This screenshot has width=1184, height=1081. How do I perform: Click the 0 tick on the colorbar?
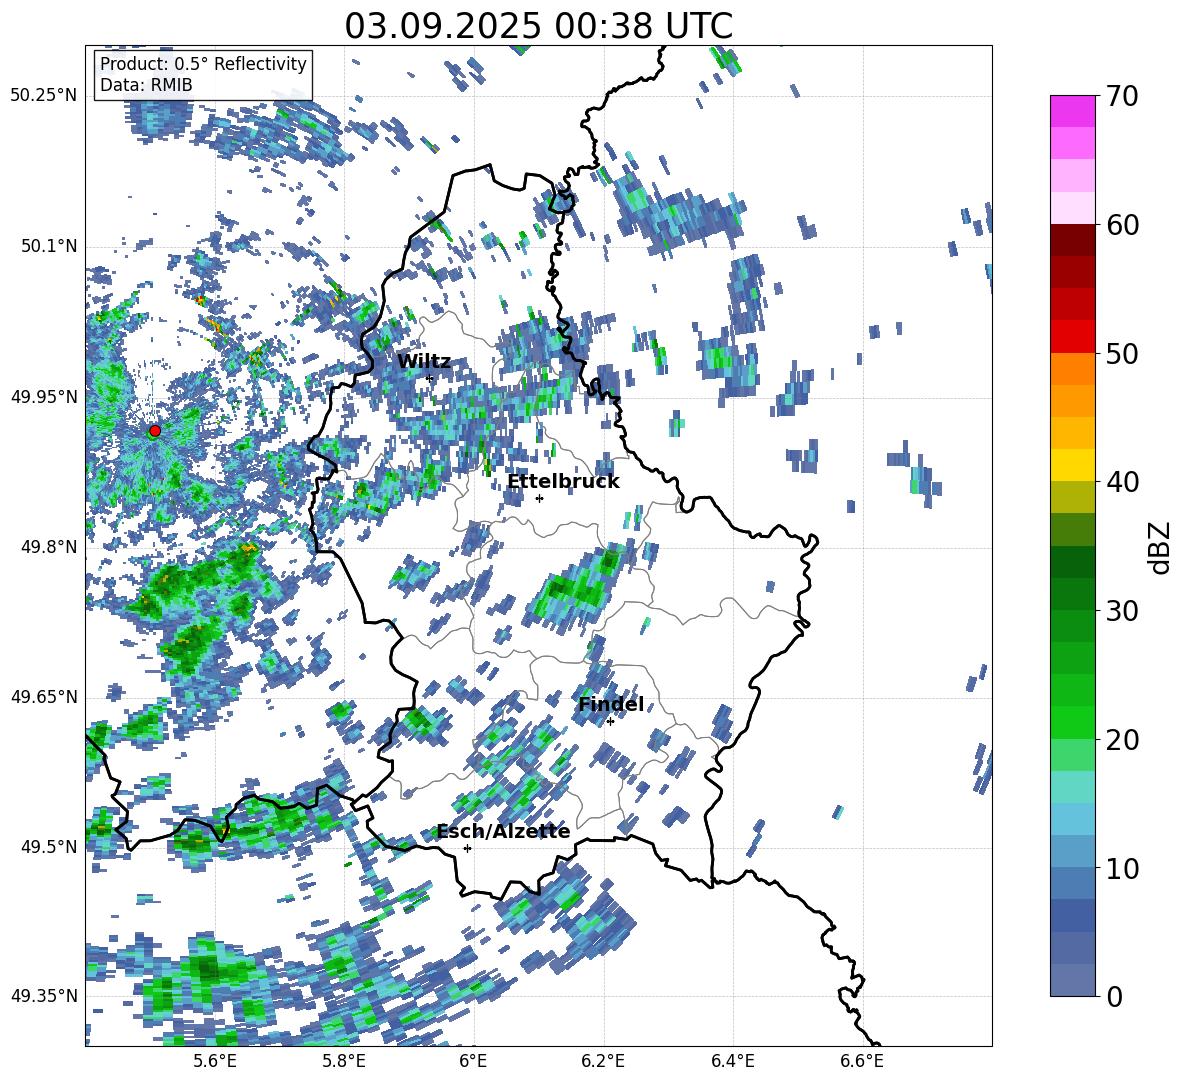[1114, 996]
